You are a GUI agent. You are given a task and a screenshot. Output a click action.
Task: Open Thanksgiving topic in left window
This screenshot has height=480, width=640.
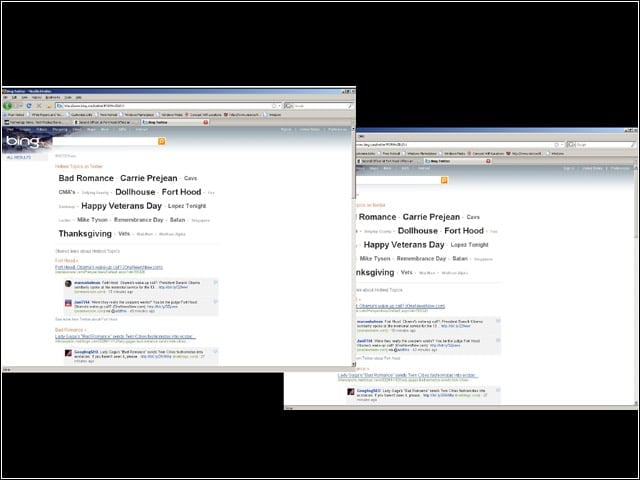tap(85, 233)
